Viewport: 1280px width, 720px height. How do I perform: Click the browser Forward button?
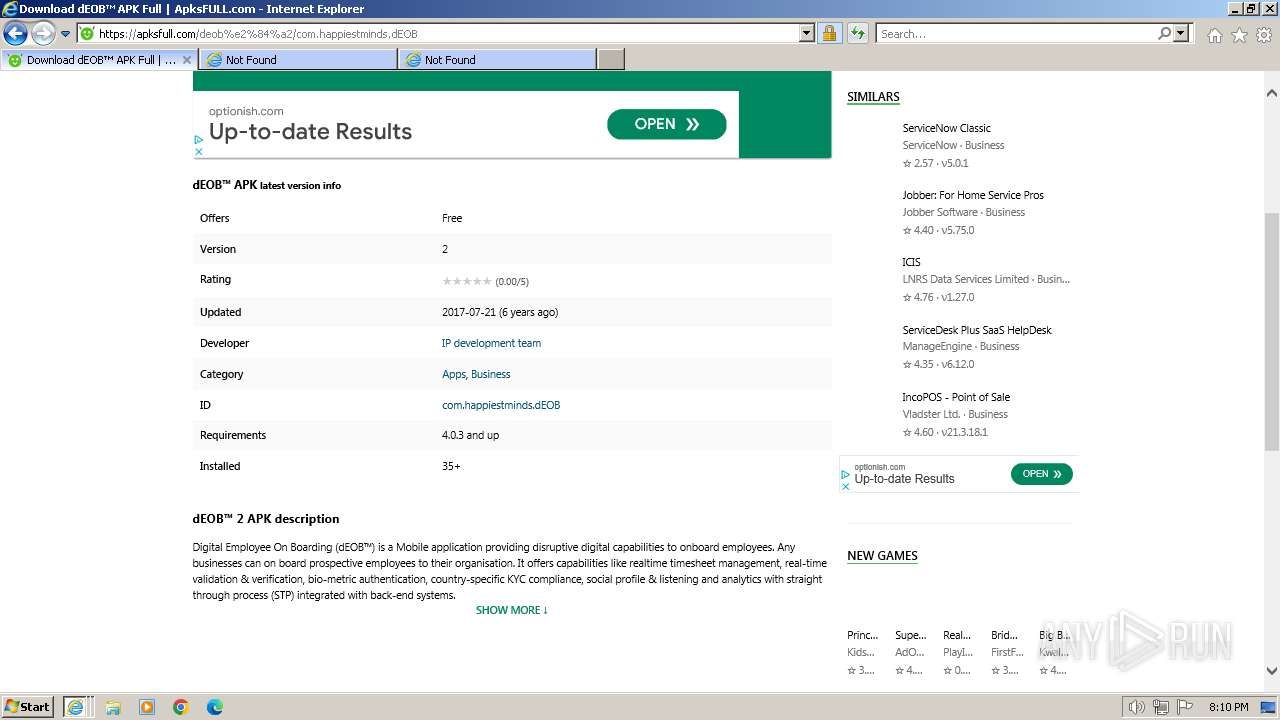click(x=43, y=34)
